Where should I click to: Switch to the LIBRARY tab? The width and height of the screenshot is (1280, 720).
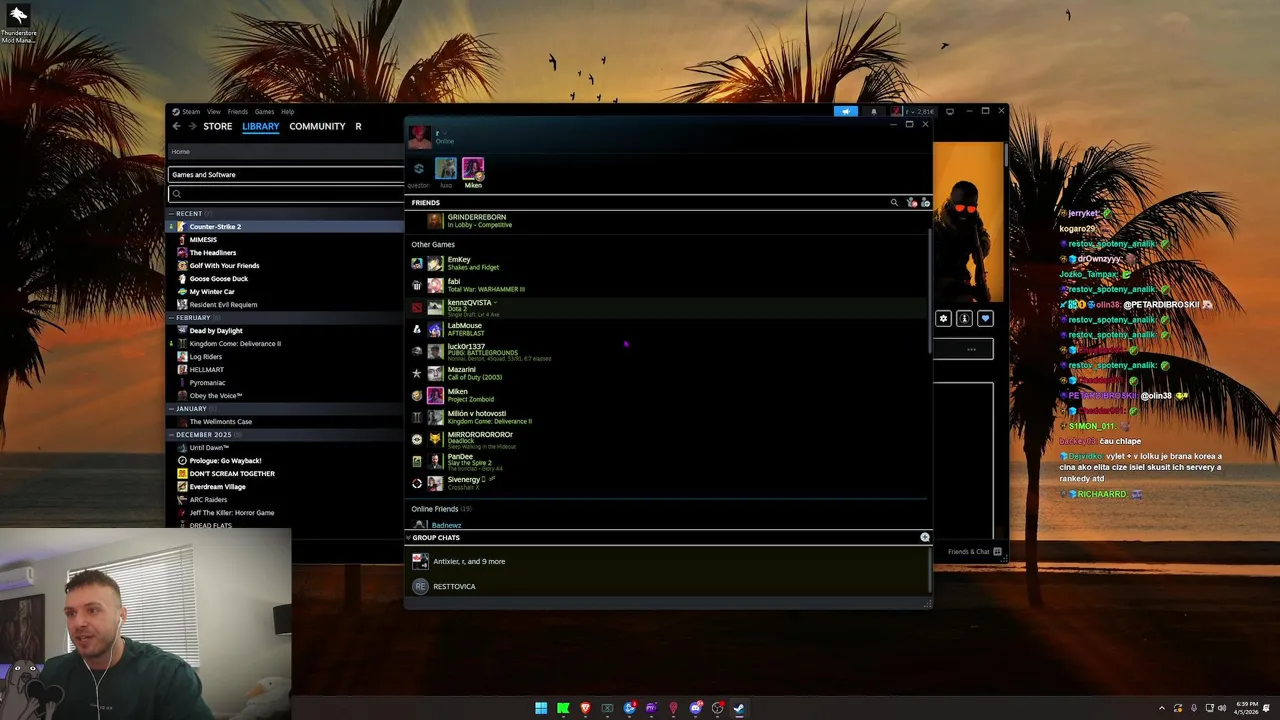260,126
